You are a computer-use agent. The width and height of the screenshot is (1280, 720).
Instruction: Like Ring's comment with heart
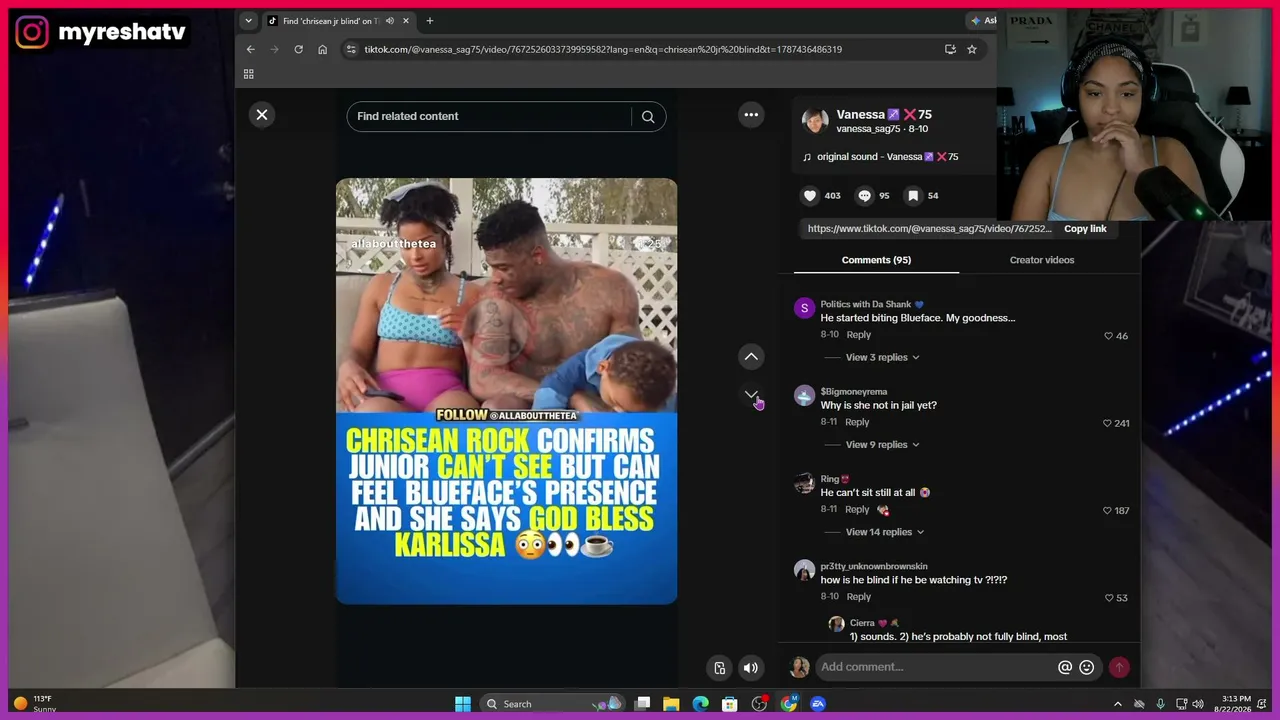pos(1108,510)
